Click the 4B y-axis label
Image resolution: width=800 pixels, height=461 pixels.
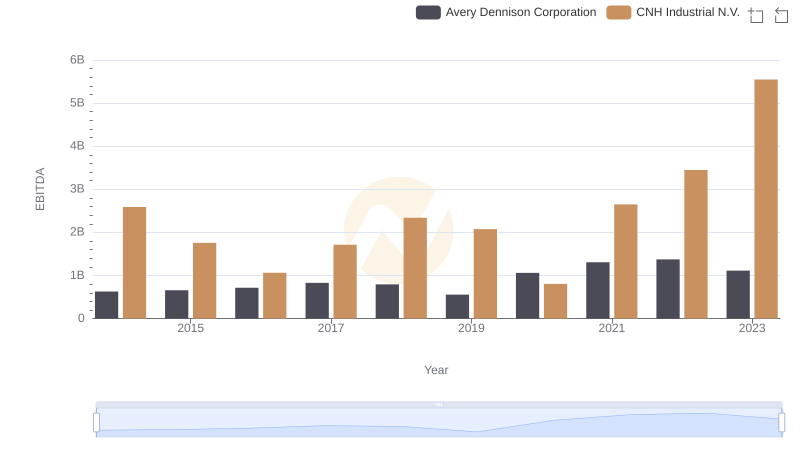point(77,146)
